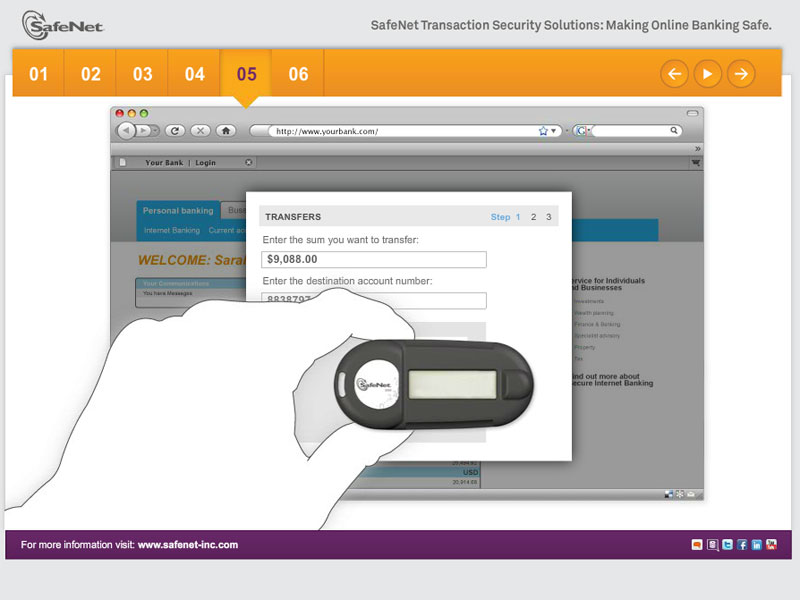The width and height of the screenshot is (800, 600).
Task: Click the WELCOME heading on bank page
Action: point(191,260)
